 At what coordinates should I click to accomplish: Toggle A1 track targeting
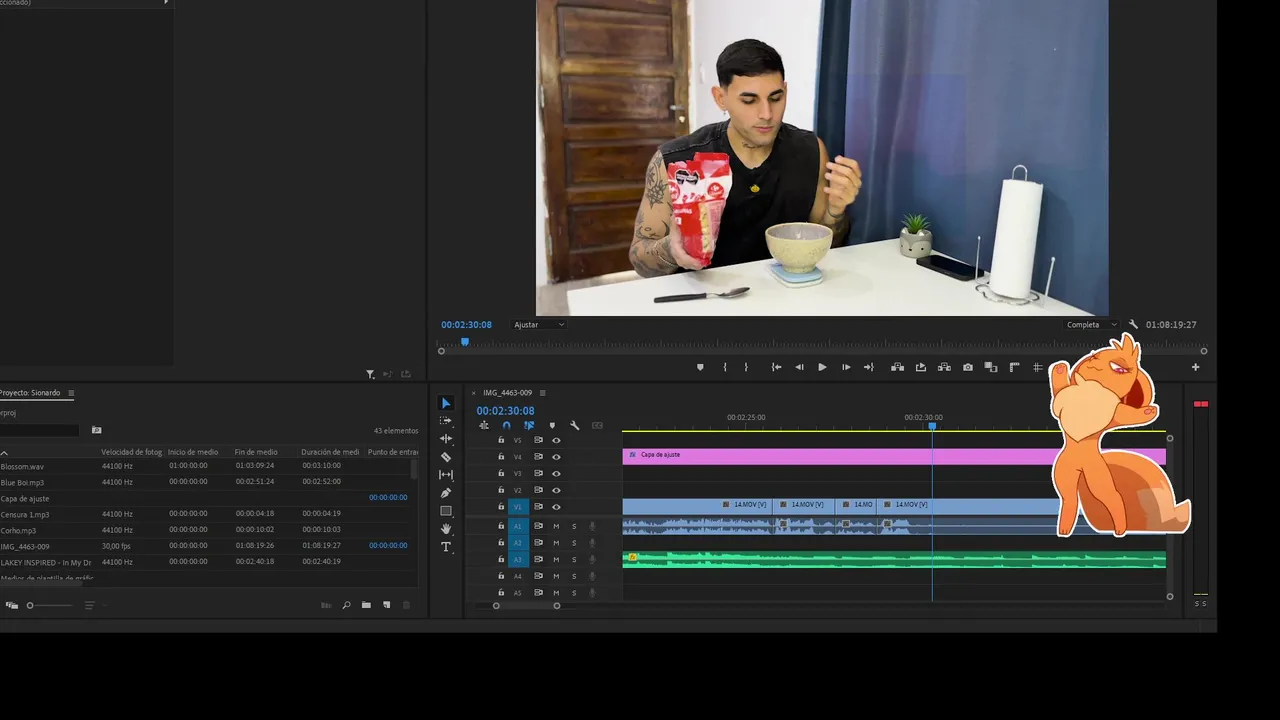(518, 526)
